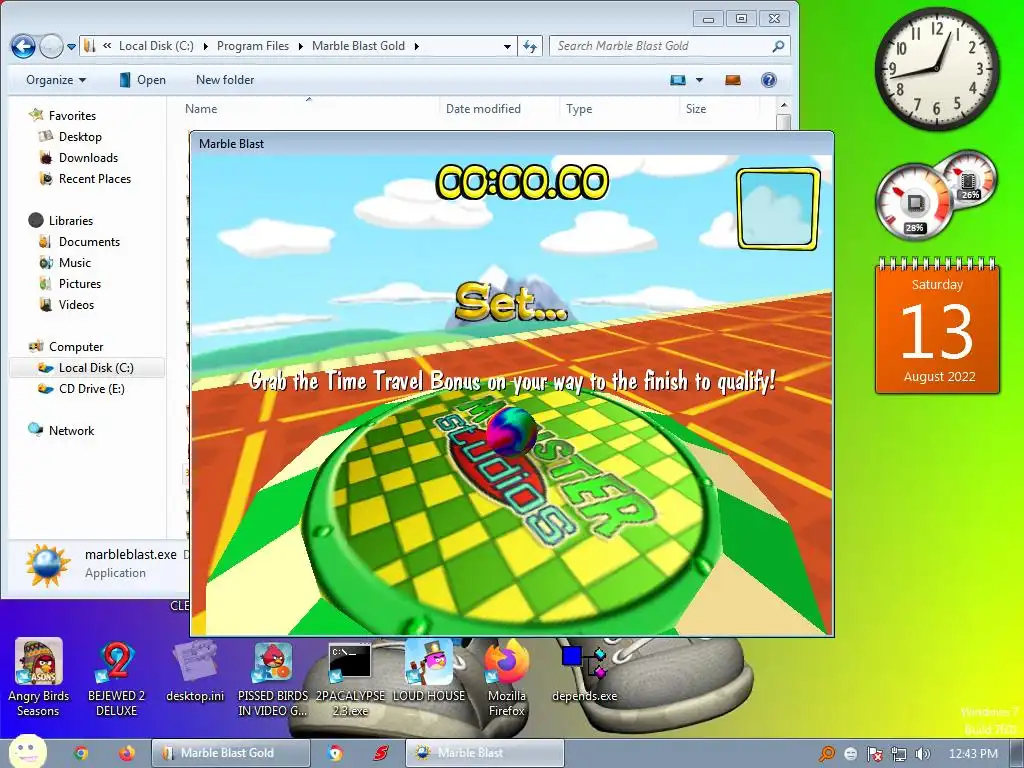This screenshot has height=768, width=1024.
Task: Select Desktop under Favorites
Action: (x=80, y=136)
